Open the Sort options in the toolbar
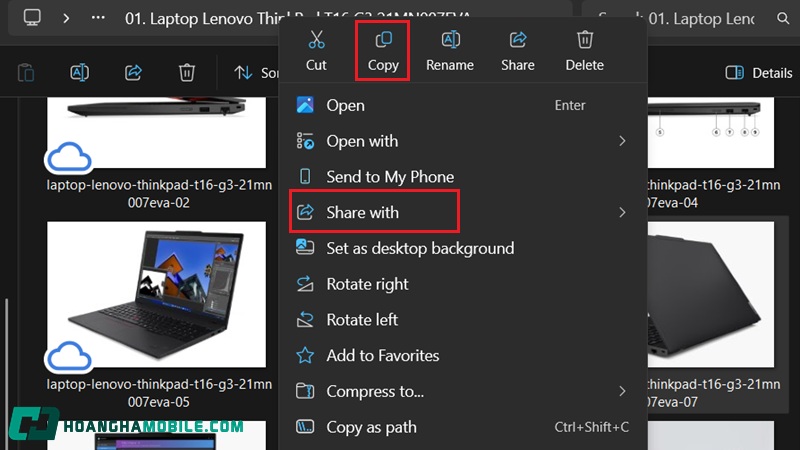This screenshot has width=800, height=450. (257, 72)
